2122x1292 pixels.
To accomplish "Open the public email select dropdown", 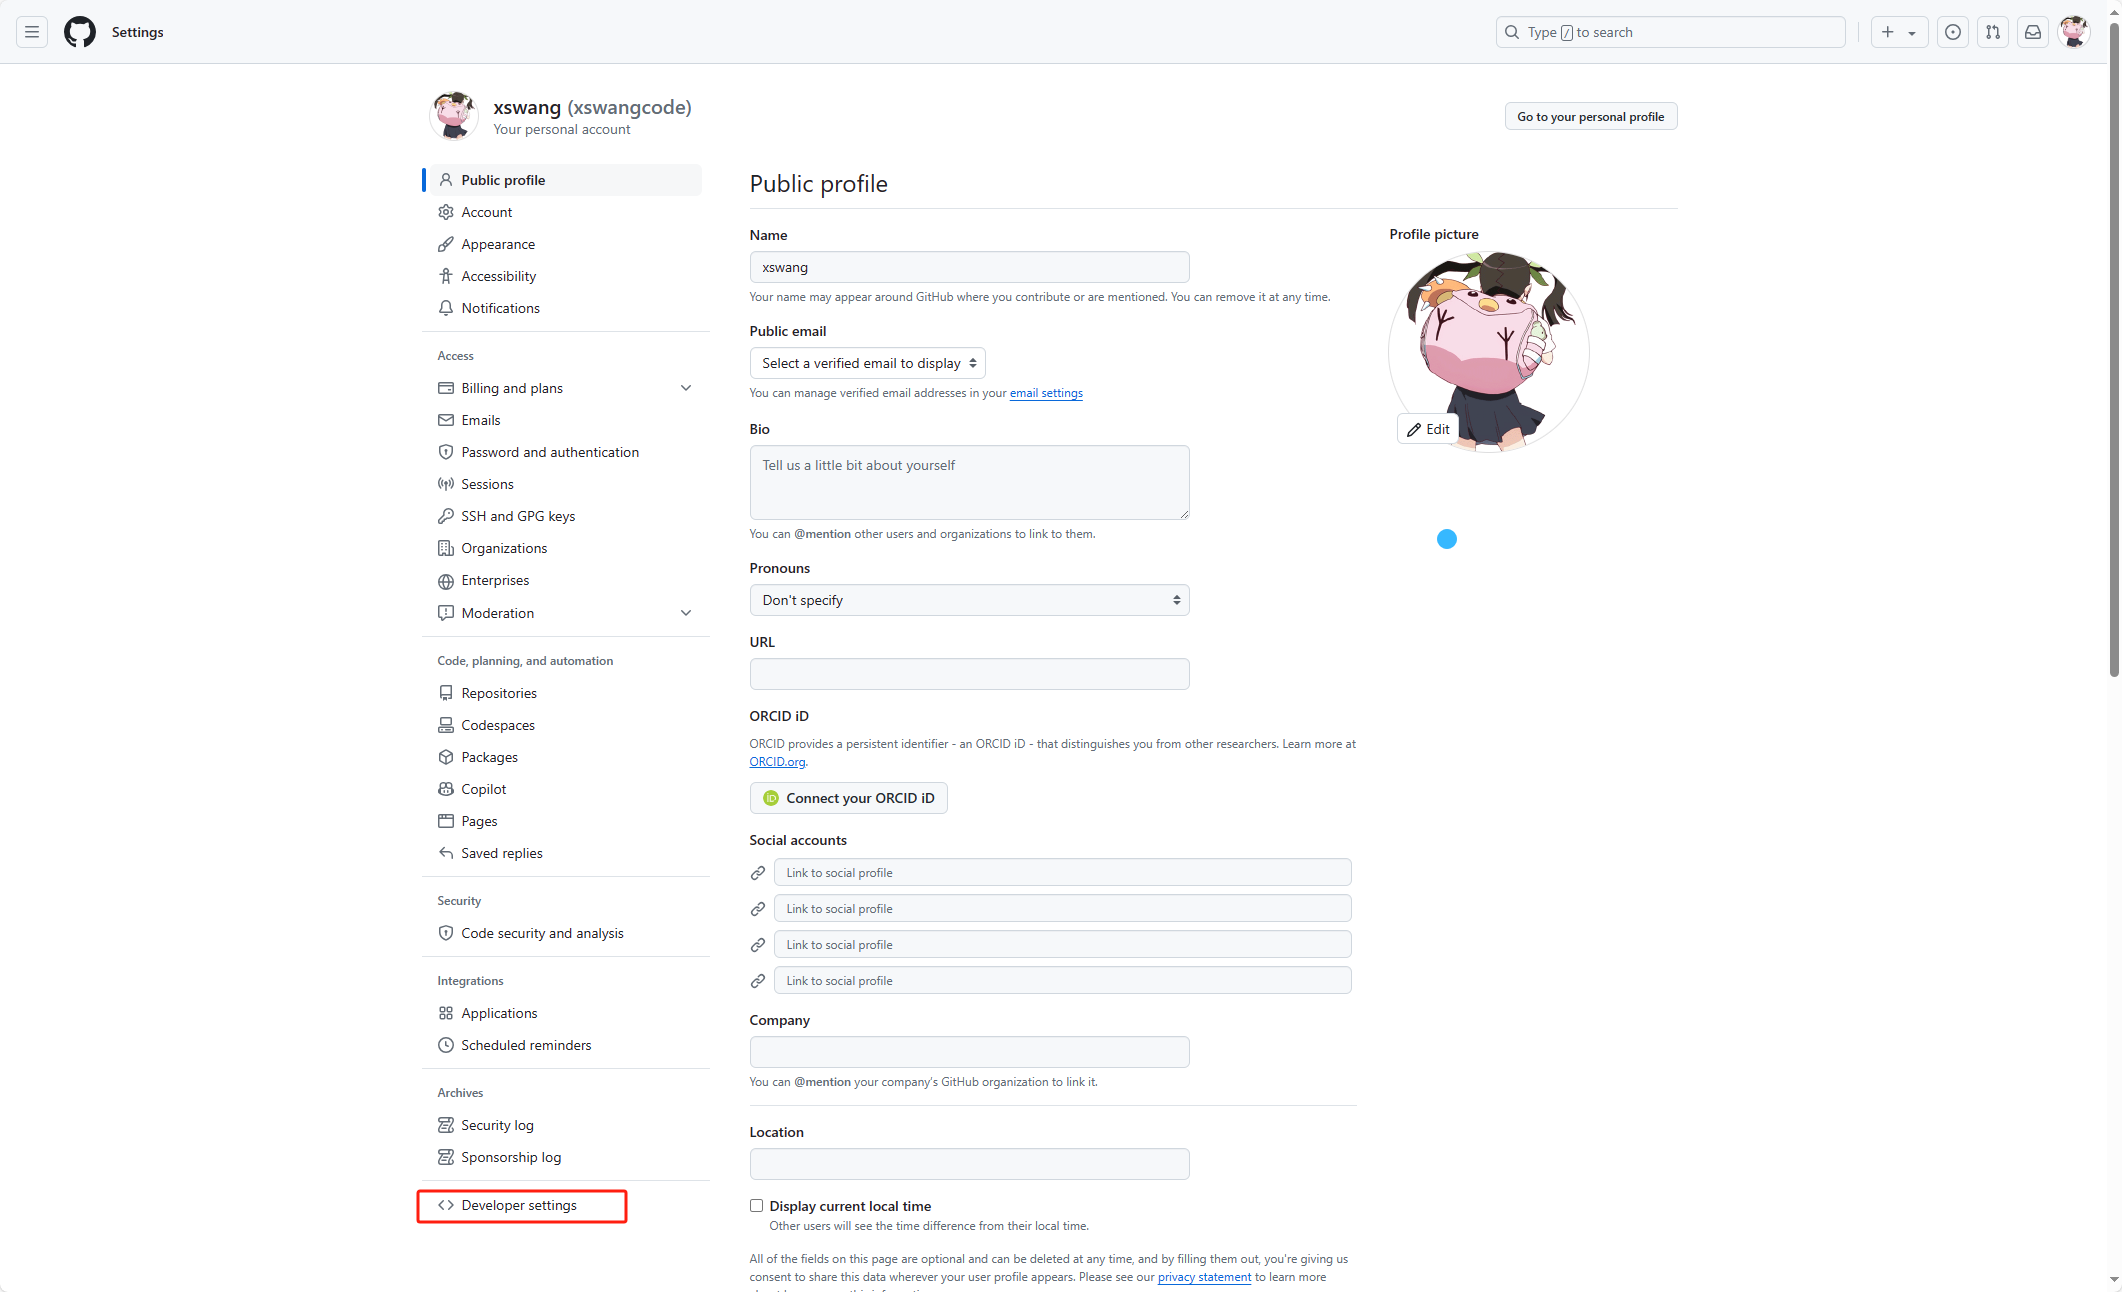I will 867,363.
